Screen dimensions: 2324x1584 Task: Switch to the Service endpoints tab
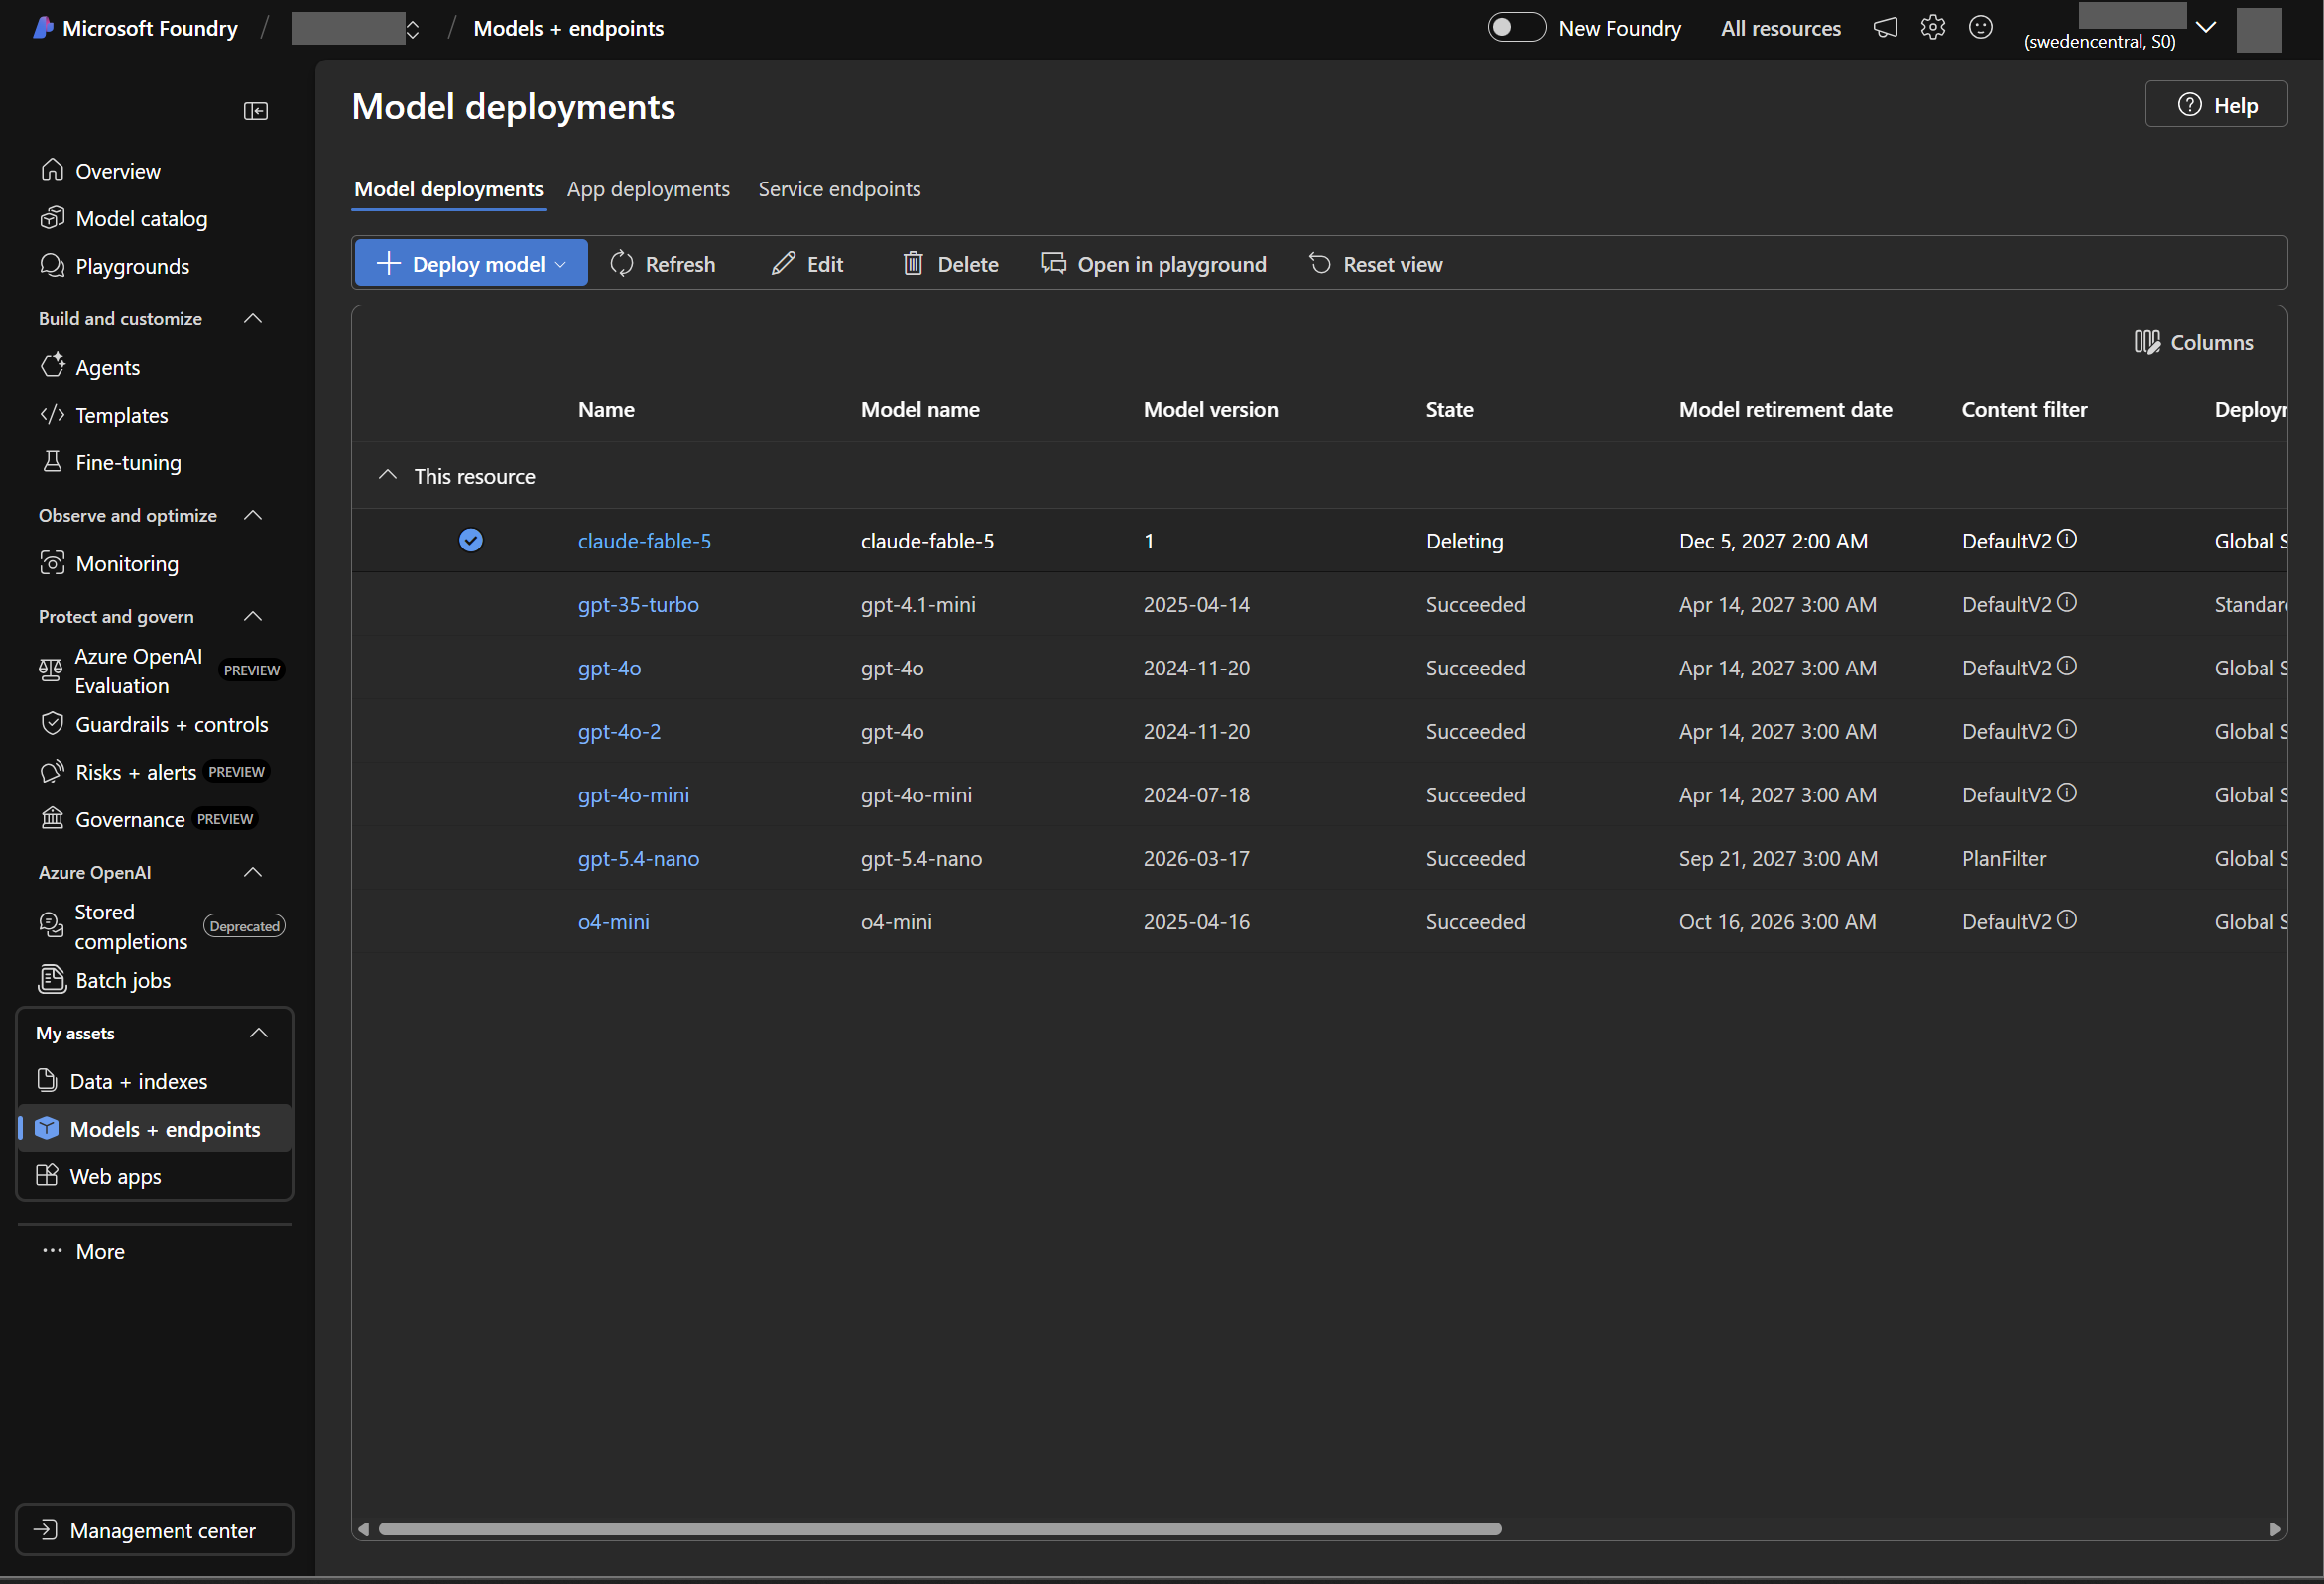[839, 189]
